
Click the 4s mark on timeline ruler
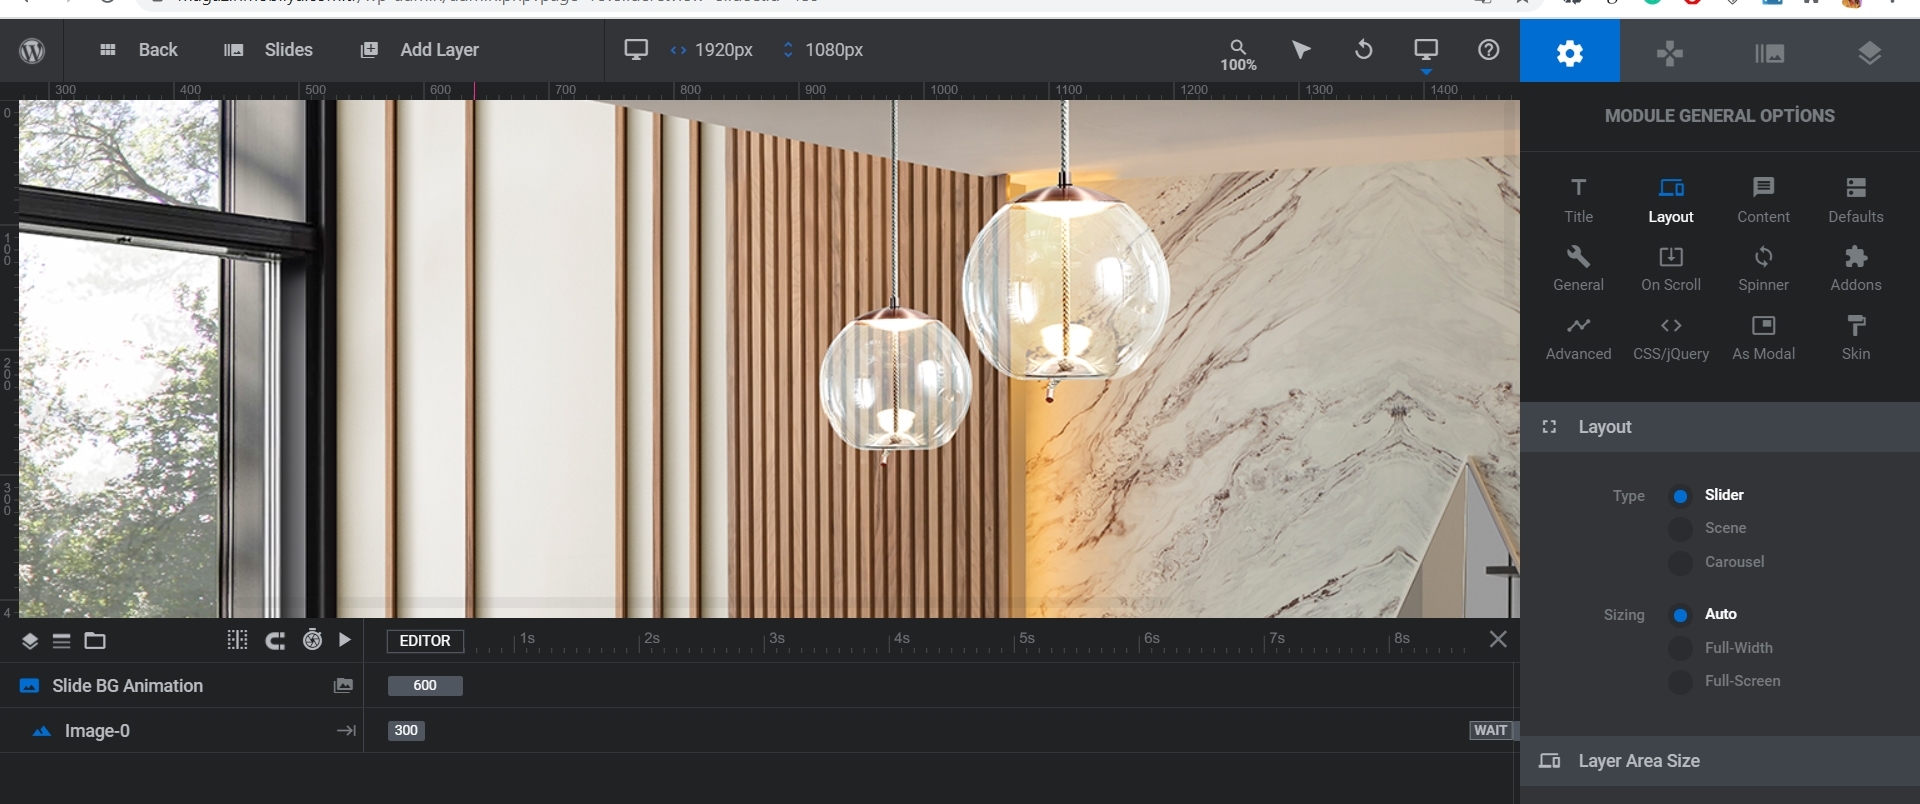[902, 639]
